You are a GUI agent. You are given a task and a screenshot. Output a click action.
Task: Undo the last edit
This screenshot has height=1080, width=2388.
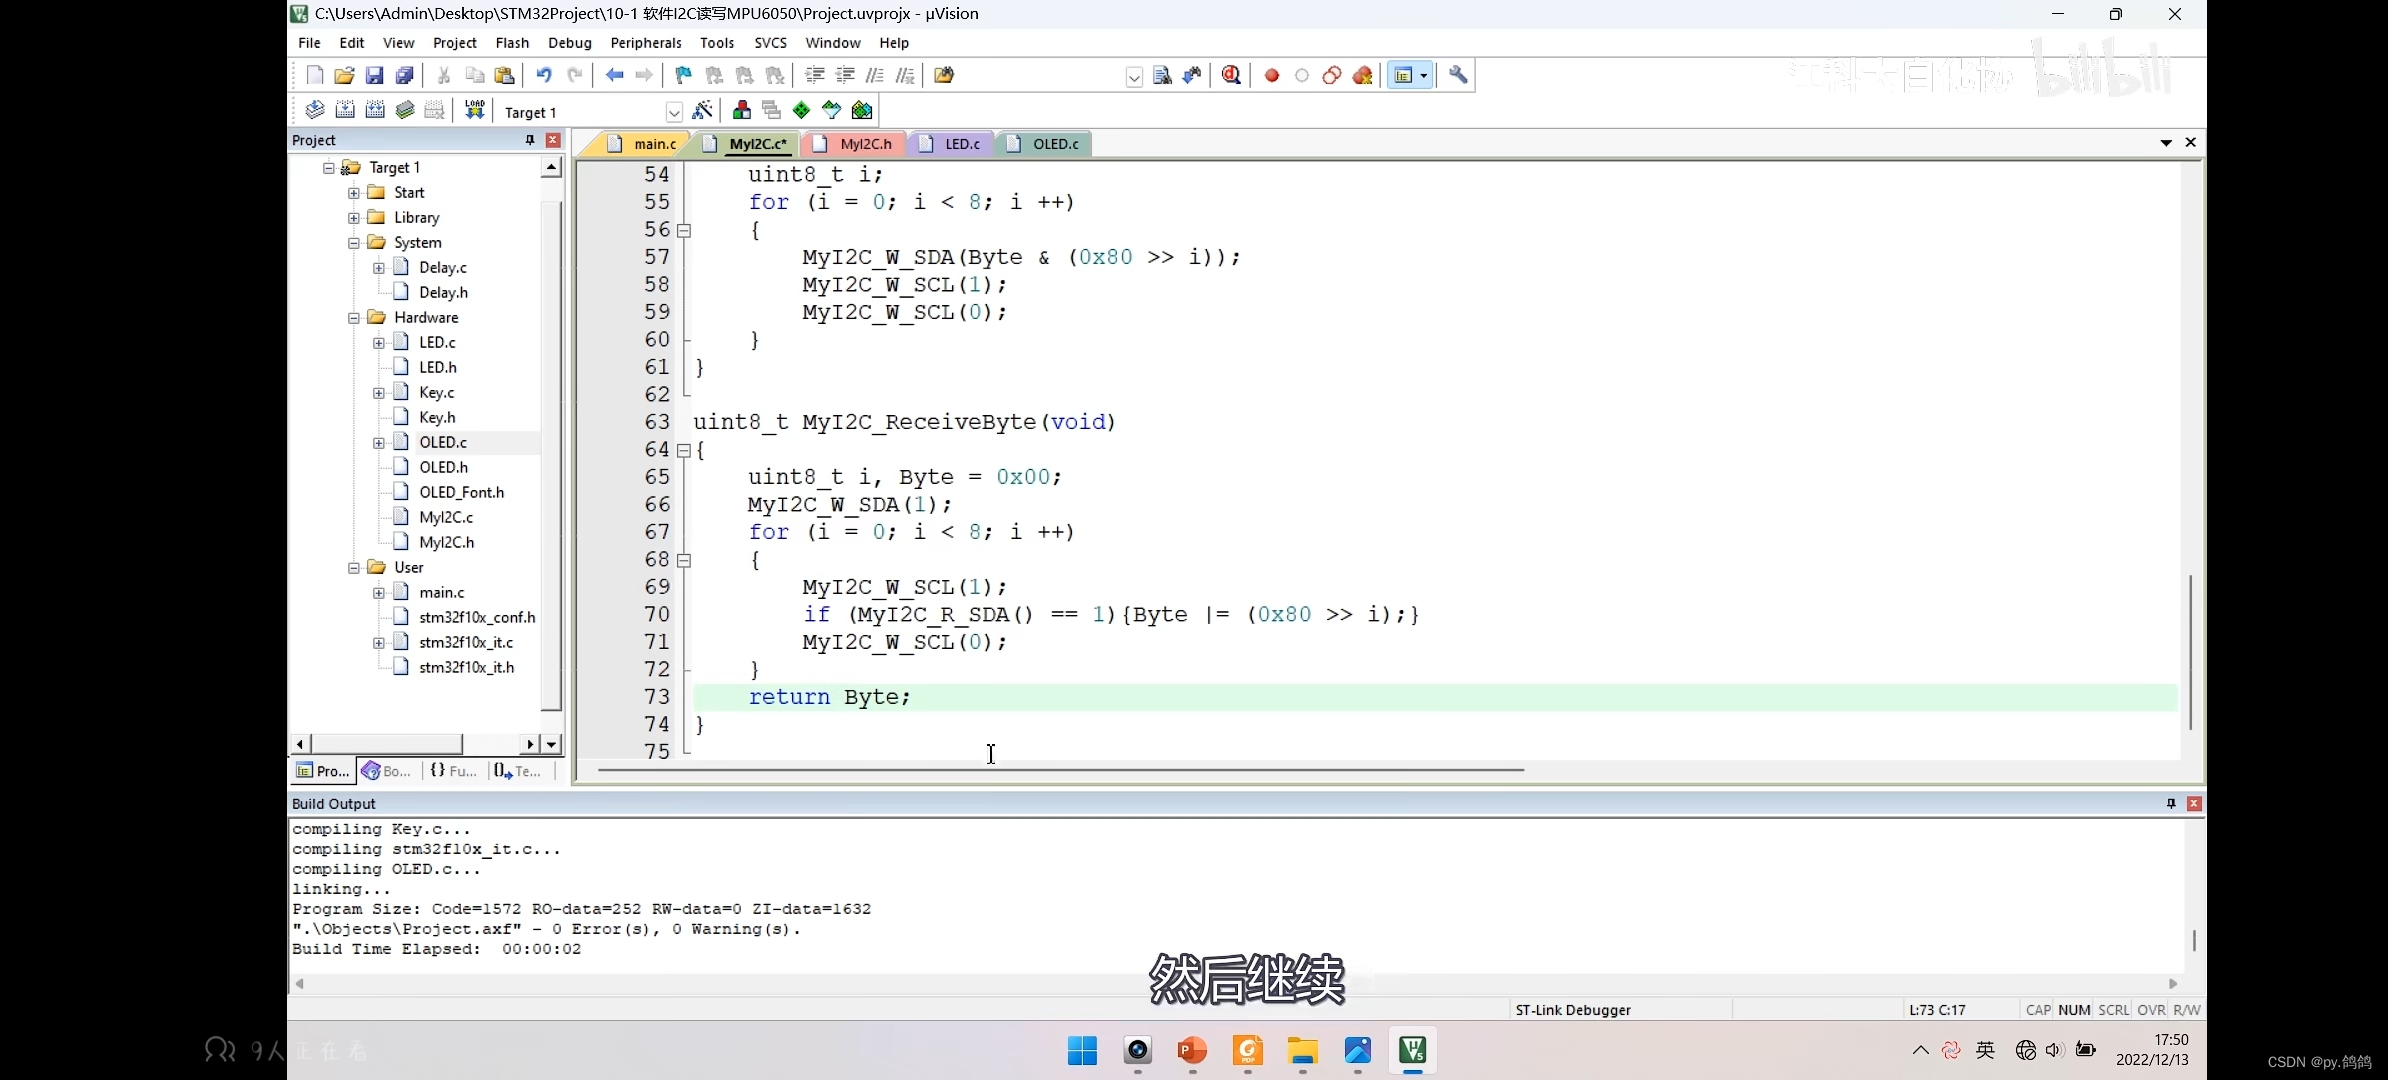click(x=543, y=75)
